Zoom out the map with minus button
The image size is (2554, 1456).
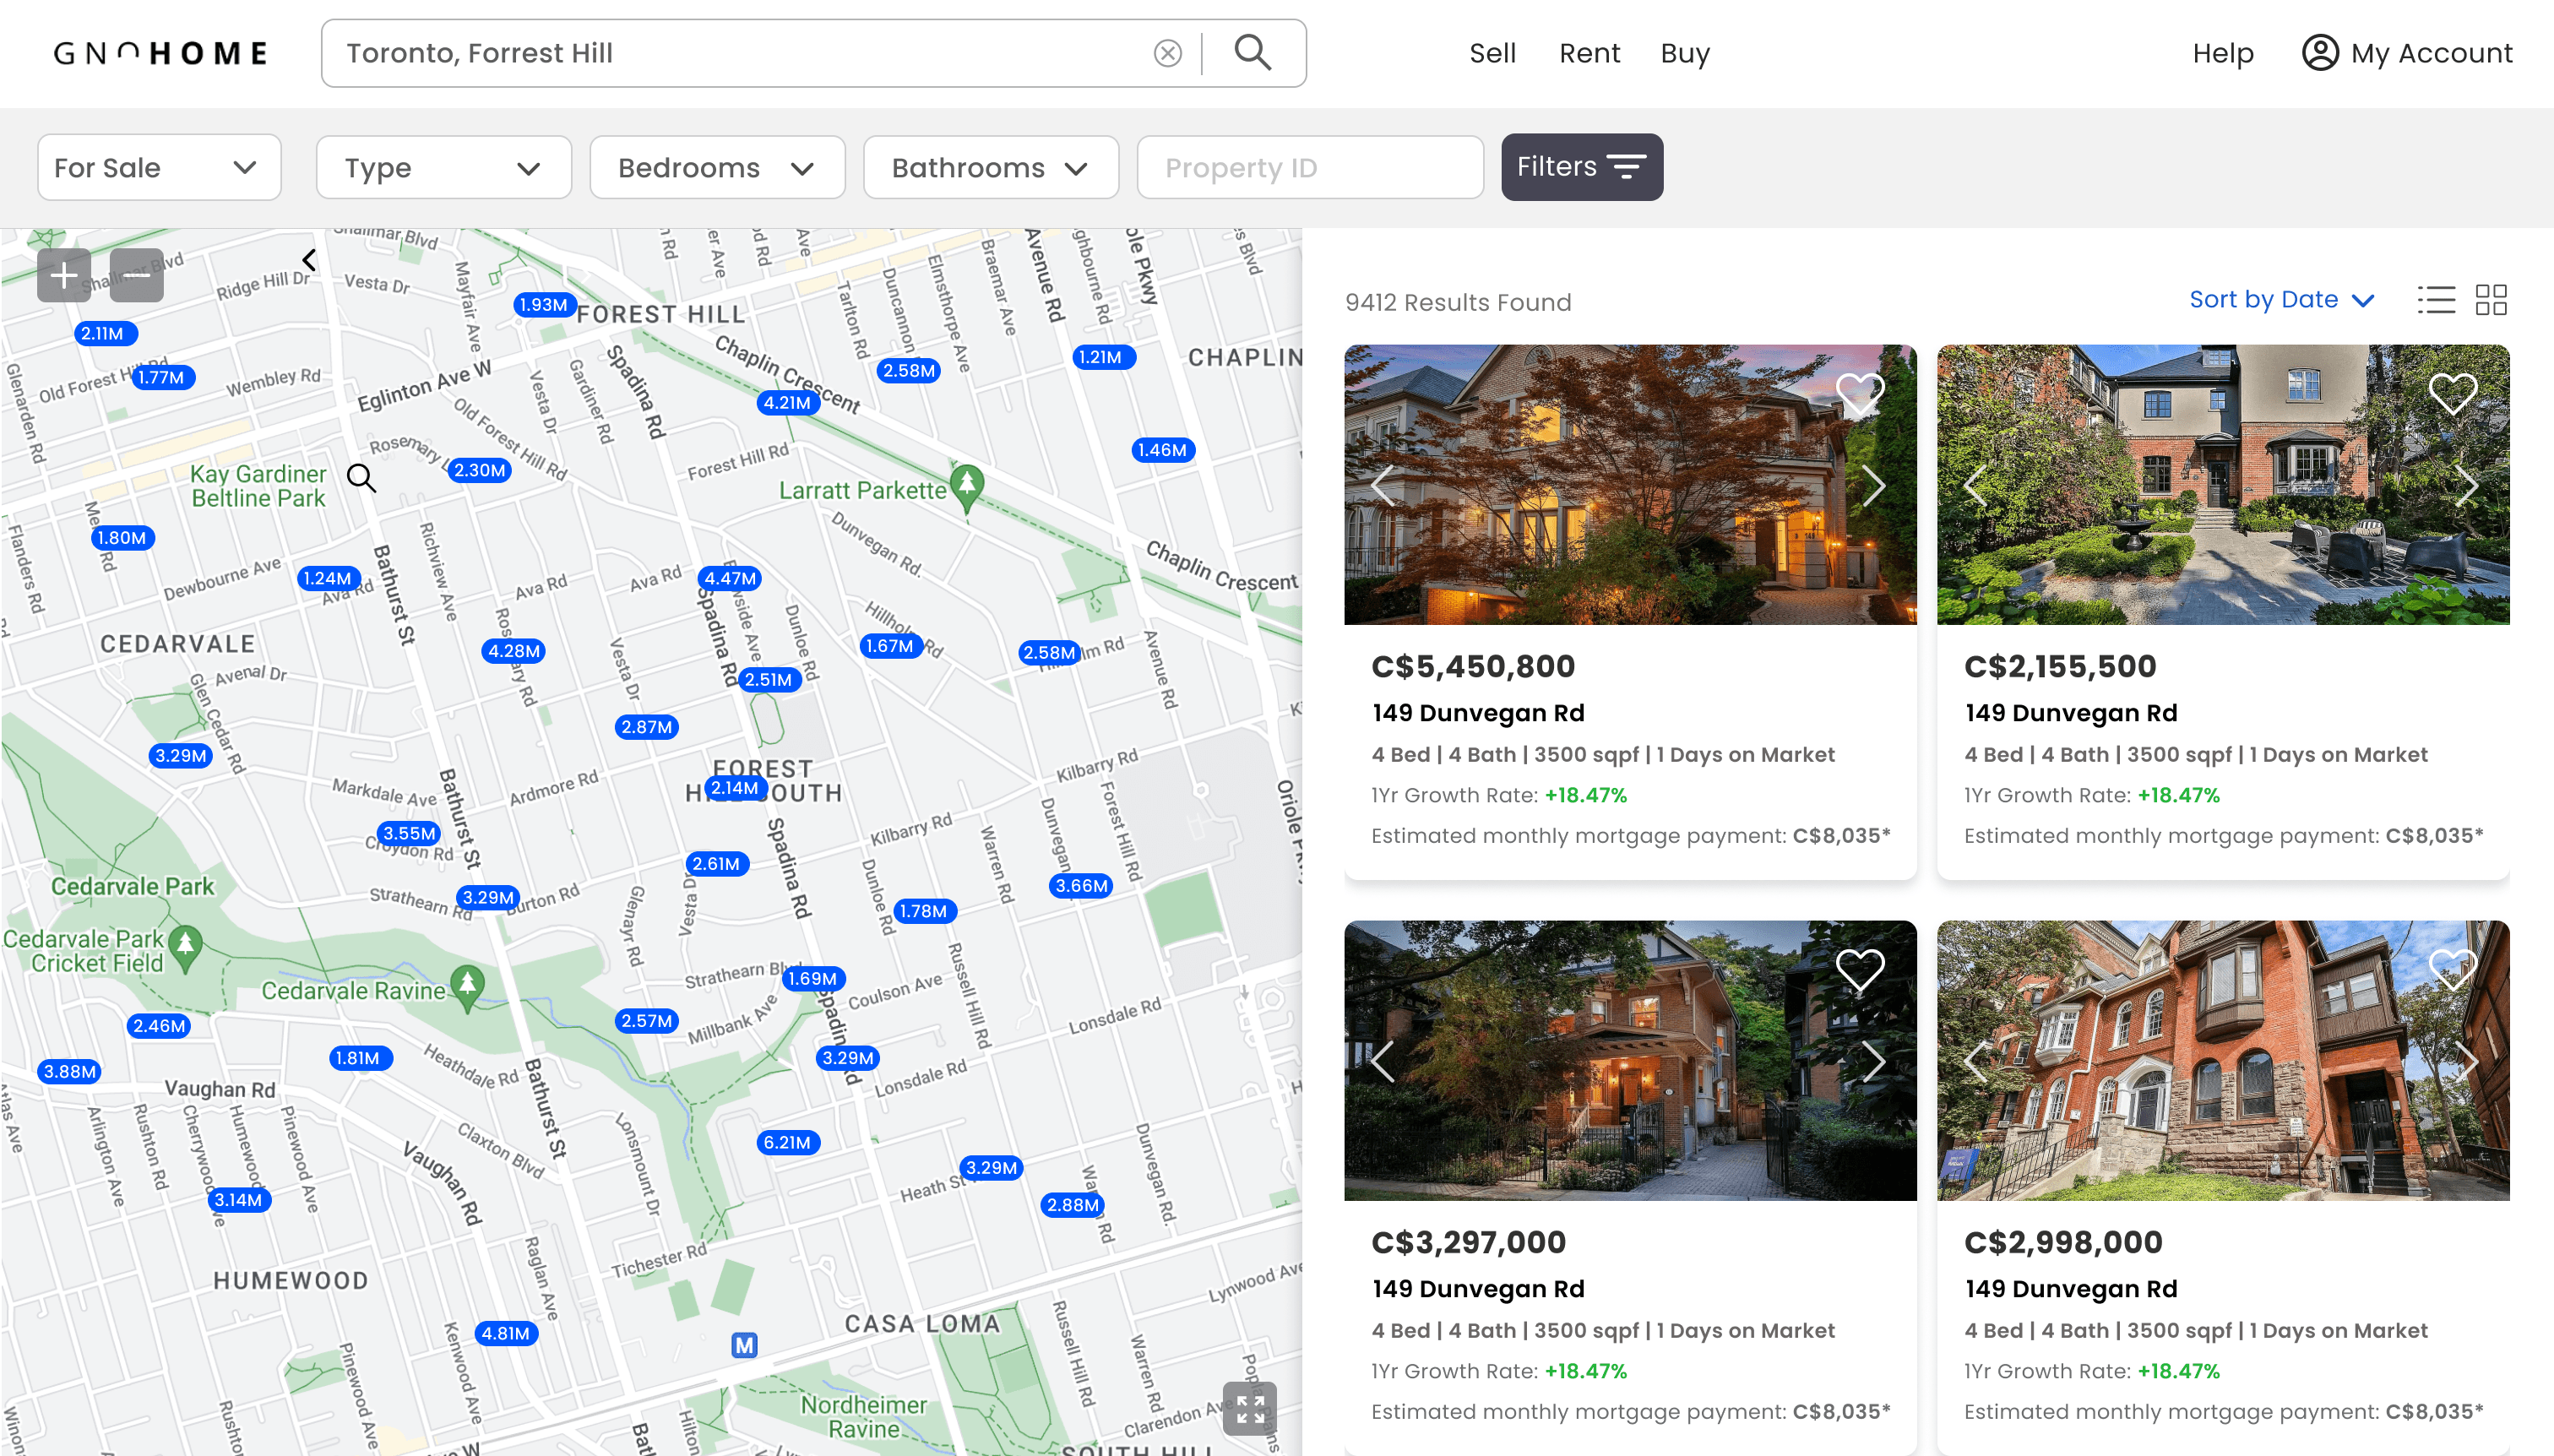tap(137, 275)
